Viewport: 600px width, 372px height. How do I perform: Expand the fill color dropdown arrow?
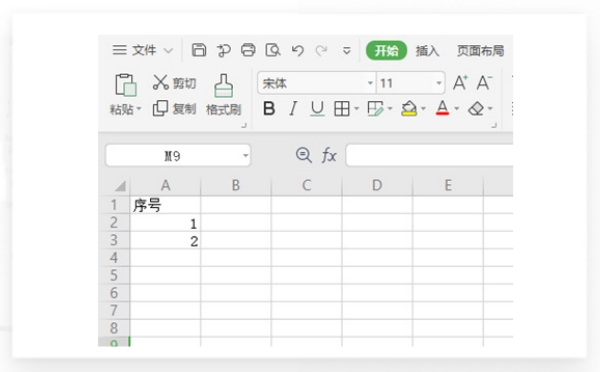[x=423, y=109]
